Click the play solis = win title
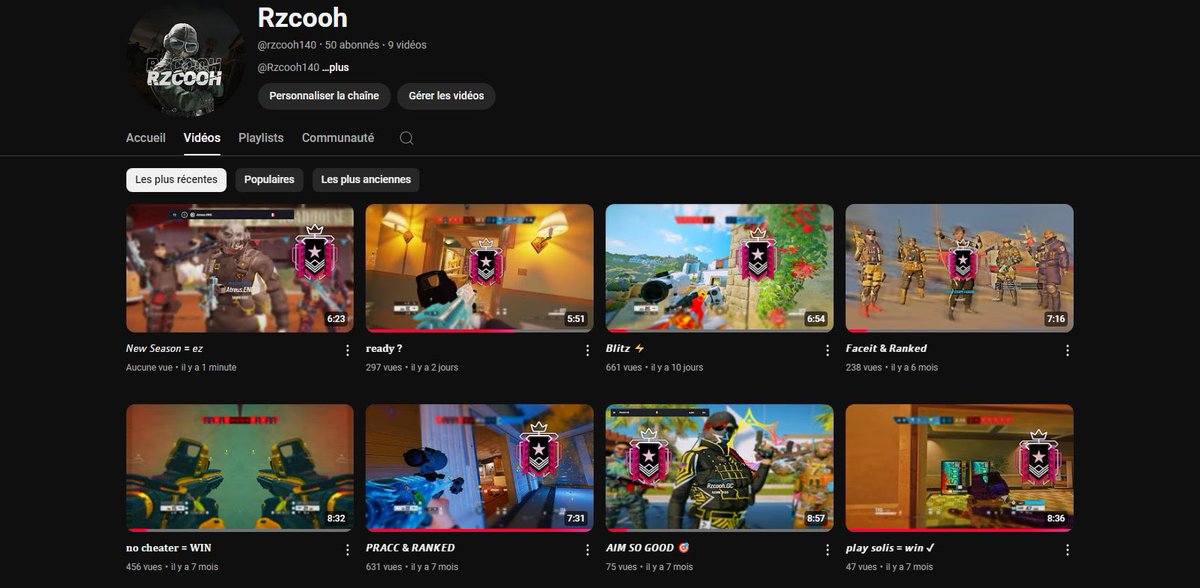Viewport: 1200px width, 588px height. coord(890,548)
